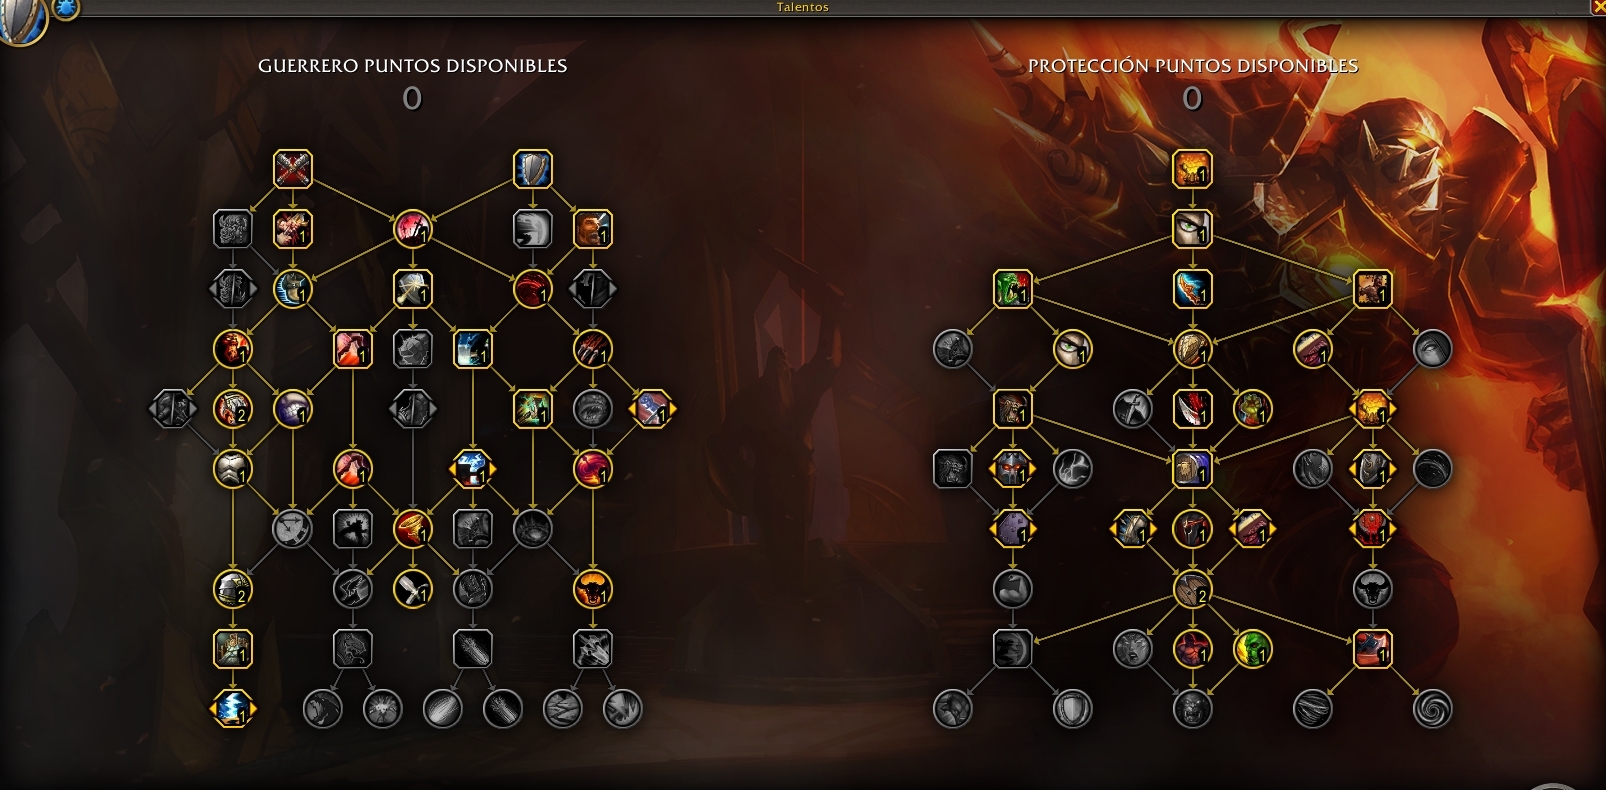Select the blue shield talent in Guerrero tree
The height and width of the screenshot is (790, 1606).
(x=532, y=169)
